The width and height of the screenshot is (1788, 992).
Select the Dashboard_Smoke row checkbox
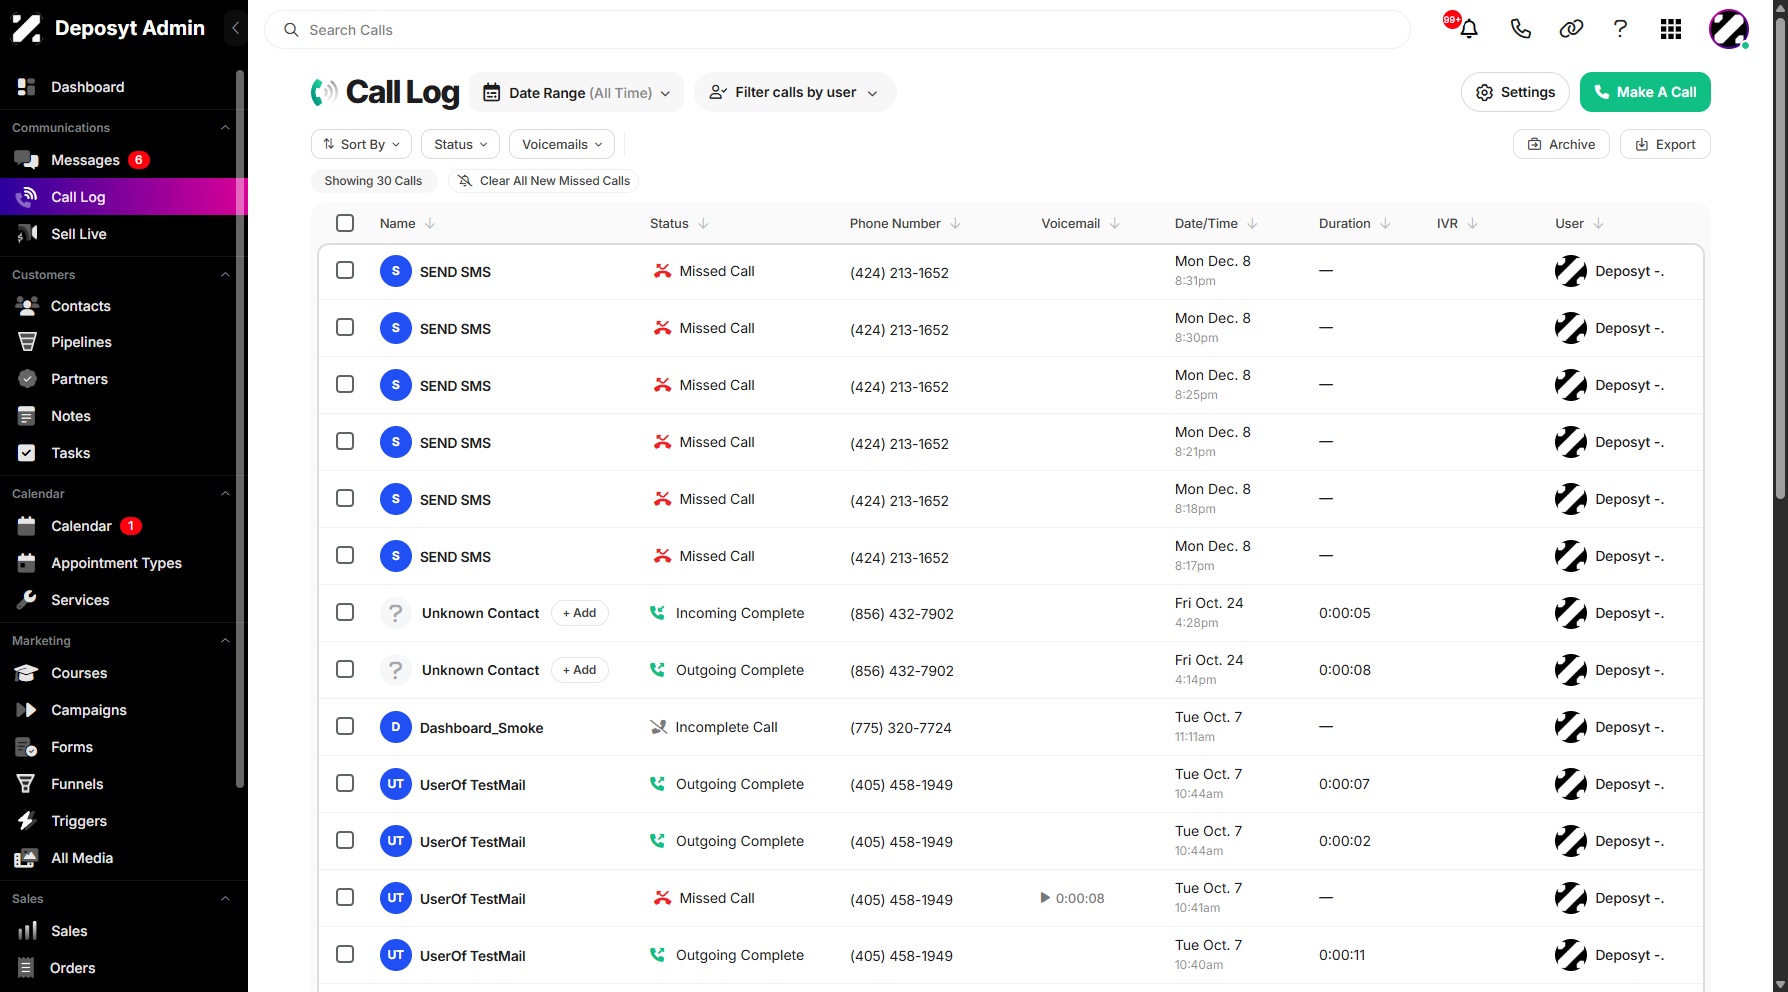pos(345,726)
